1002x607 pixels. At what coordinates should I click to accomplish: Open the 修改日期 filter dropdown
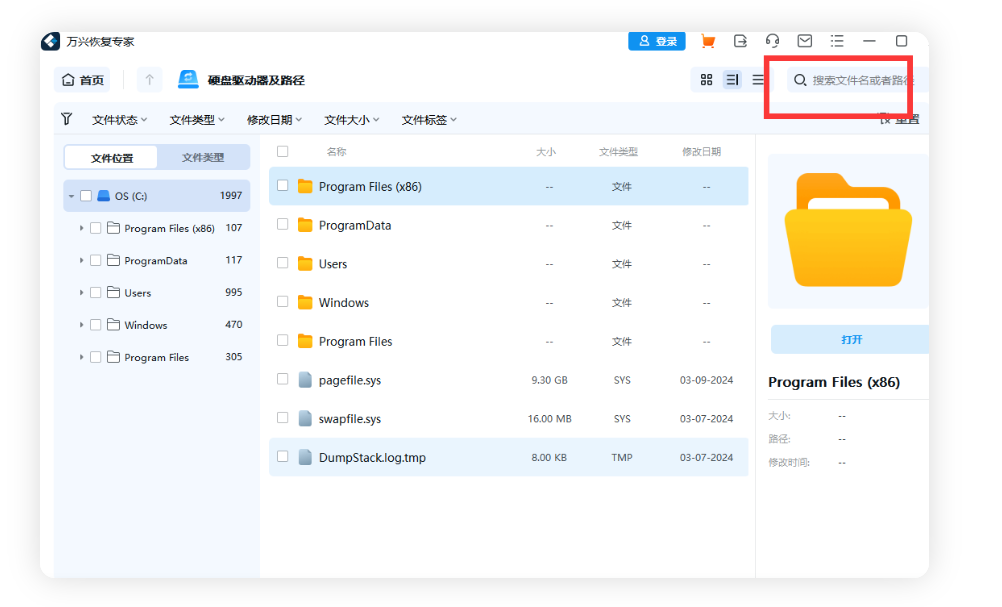[273, 118]
